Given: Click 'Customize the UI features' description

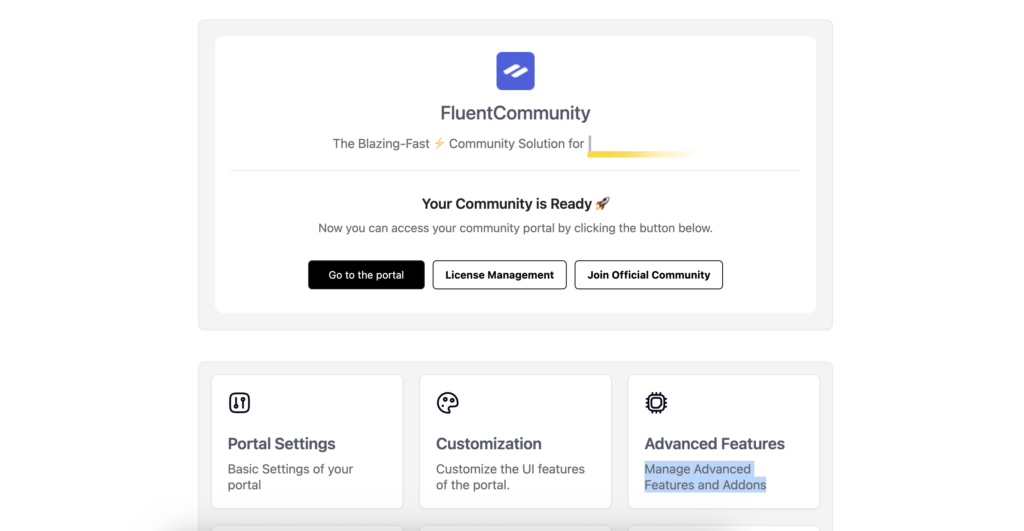Looking at the screenshot, I should tap(511, 477).
